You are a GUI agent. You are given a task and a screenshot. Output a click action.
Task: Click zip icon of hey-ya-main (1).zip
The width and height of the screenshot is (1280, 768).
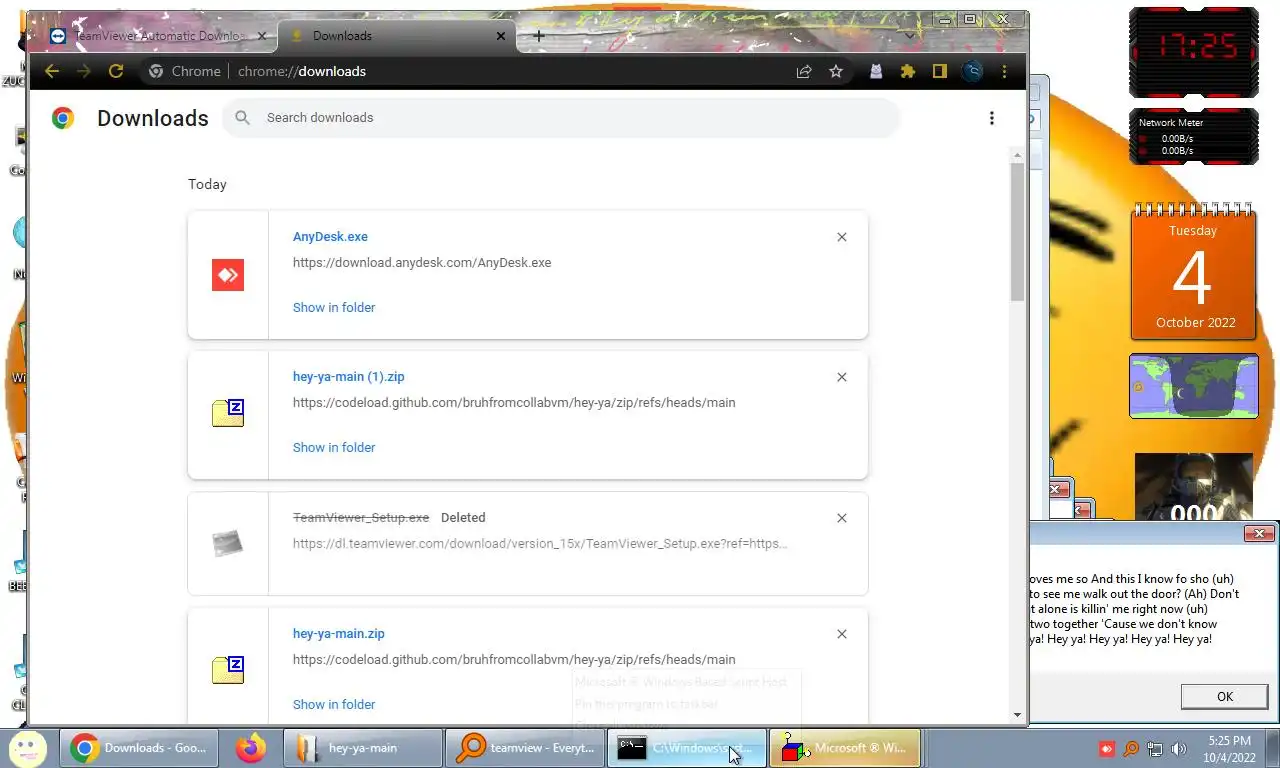coord(228,412)
